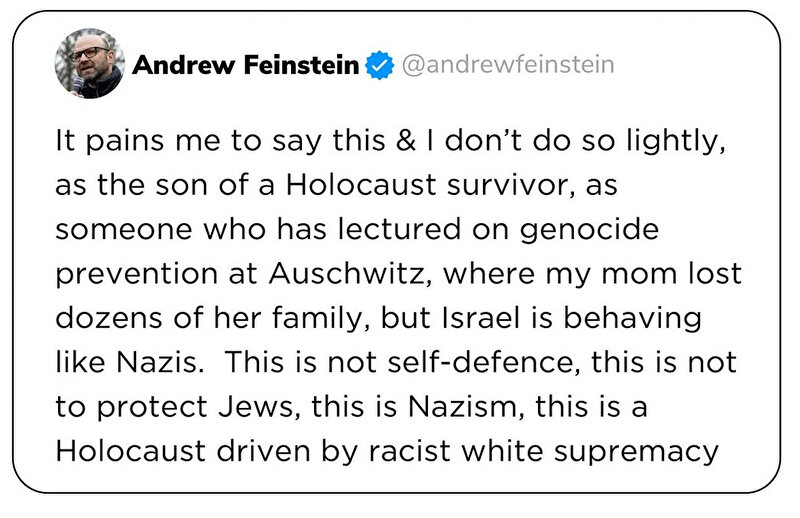Click the blue verified checkmark badge
Image resolution: width=800 pixels, height=518 pixels.
[379, 65]
